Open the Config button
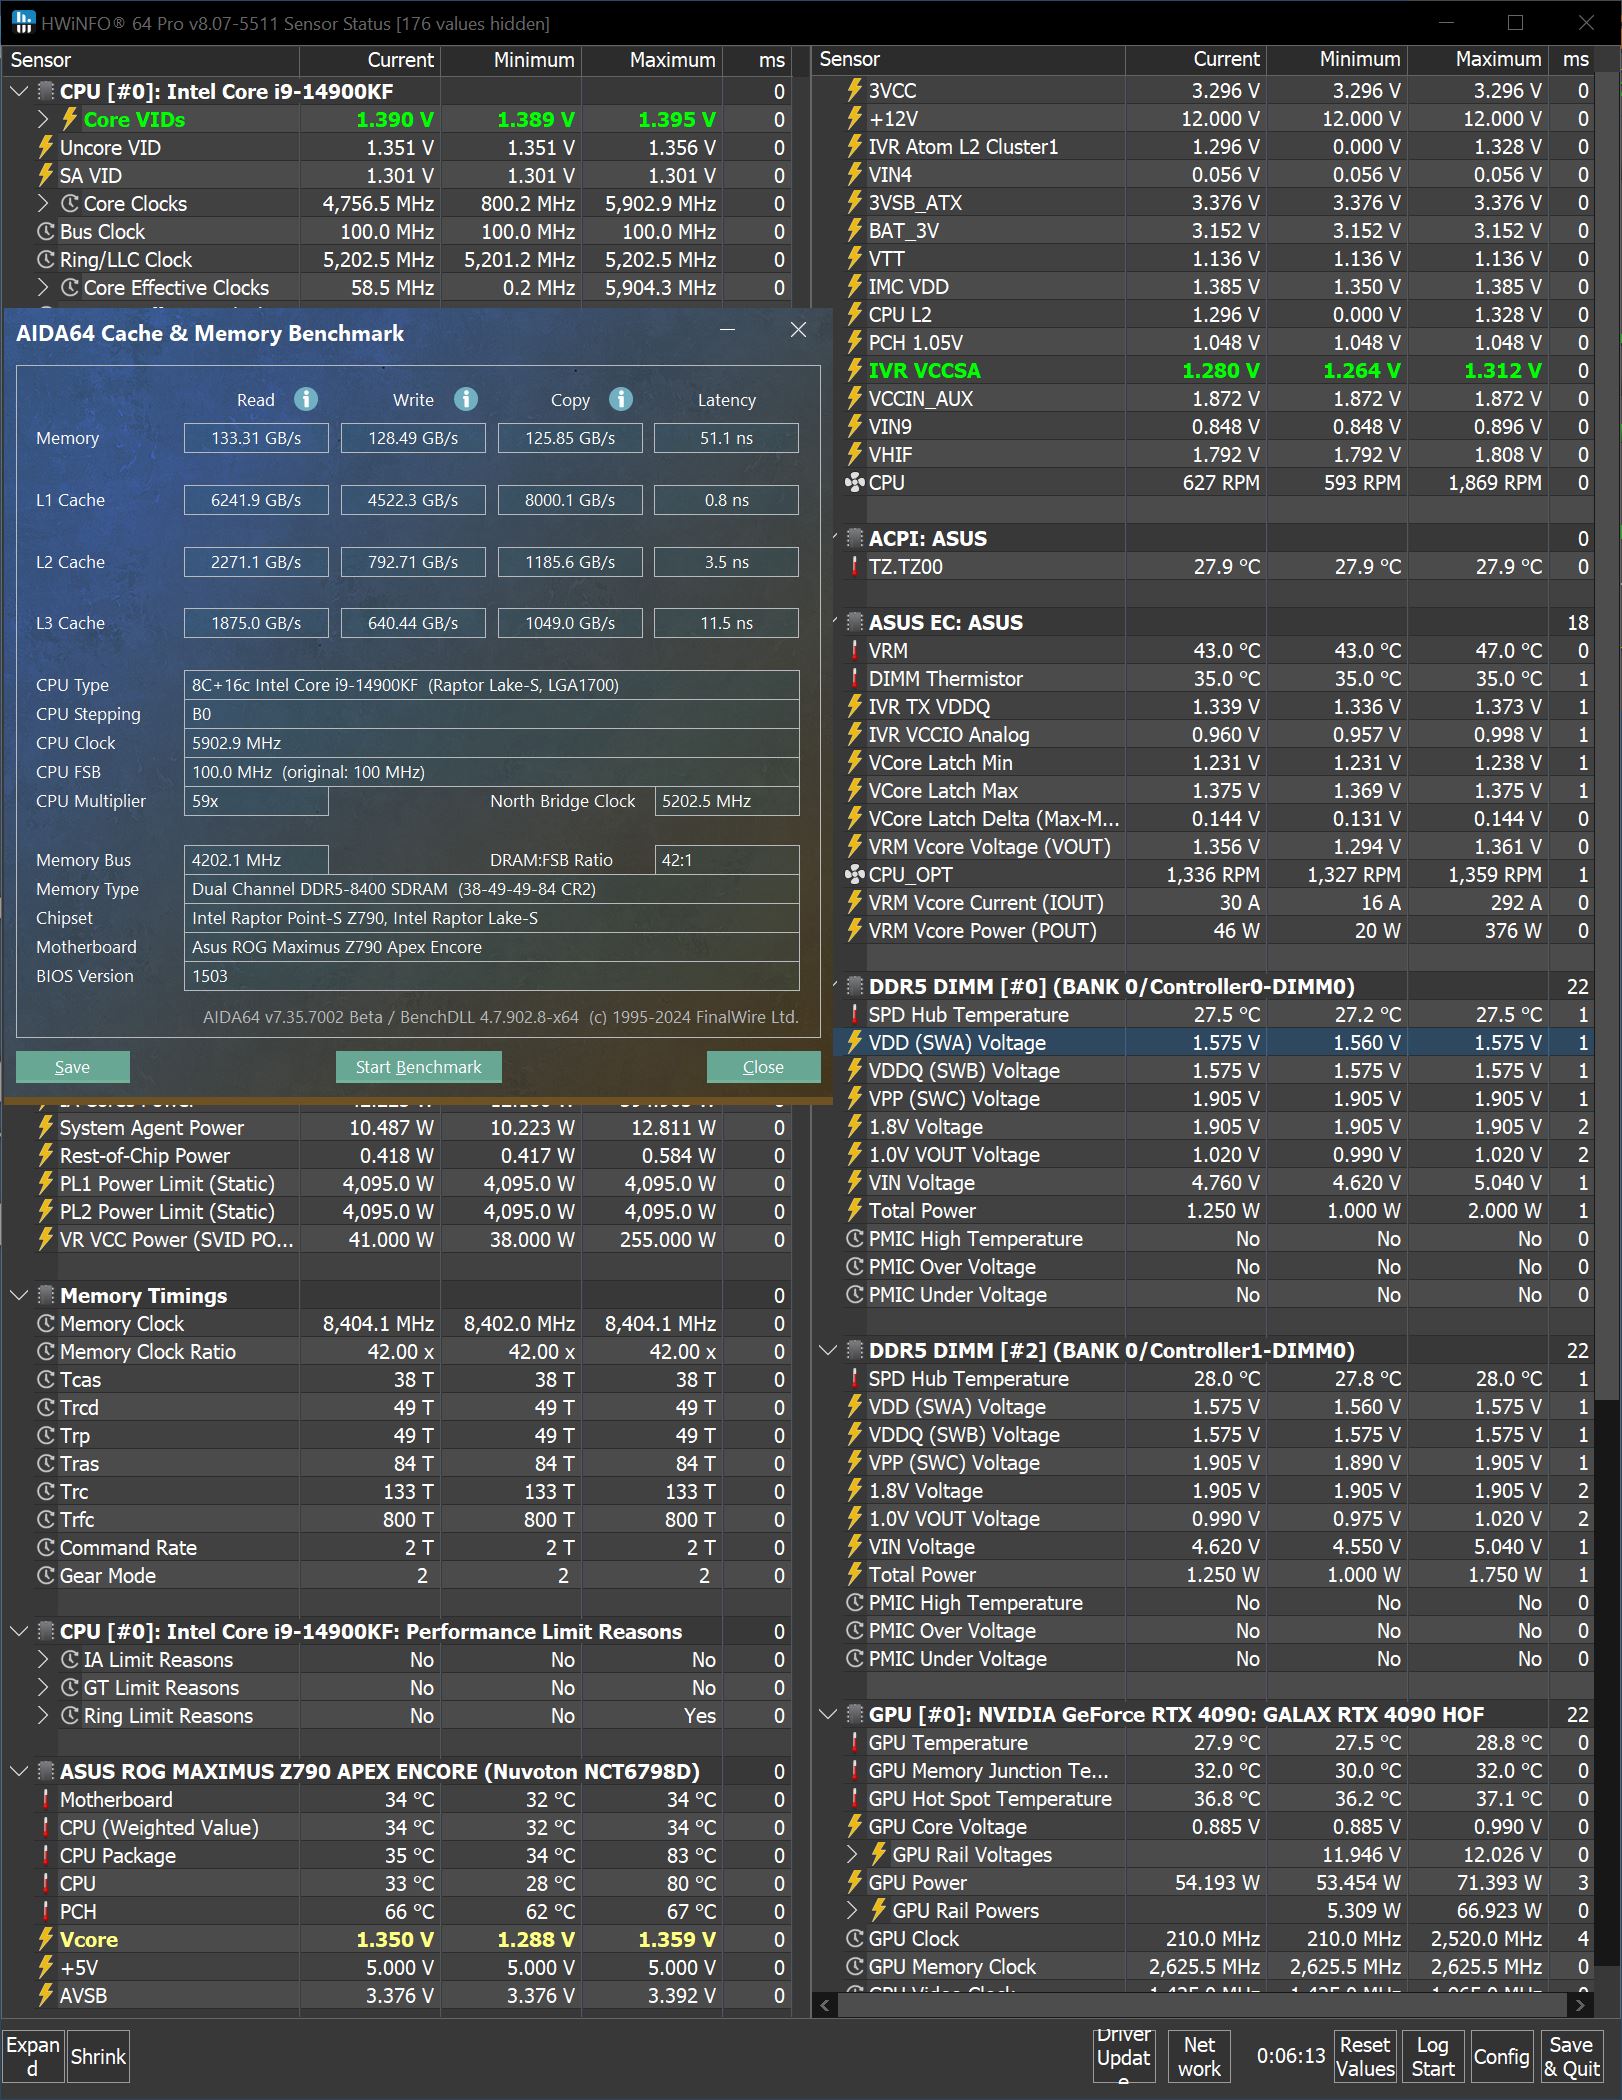 (1501, 2057)
